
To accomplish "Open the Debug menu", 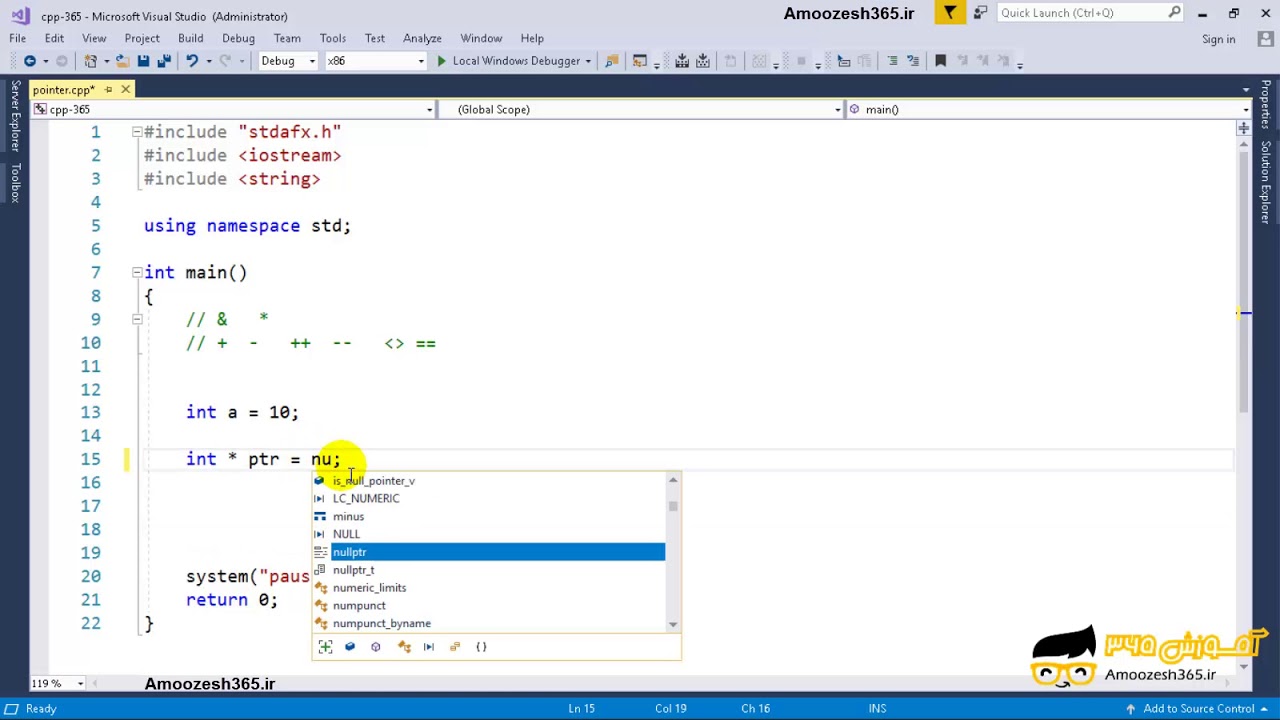I will (x=238, y=38).
